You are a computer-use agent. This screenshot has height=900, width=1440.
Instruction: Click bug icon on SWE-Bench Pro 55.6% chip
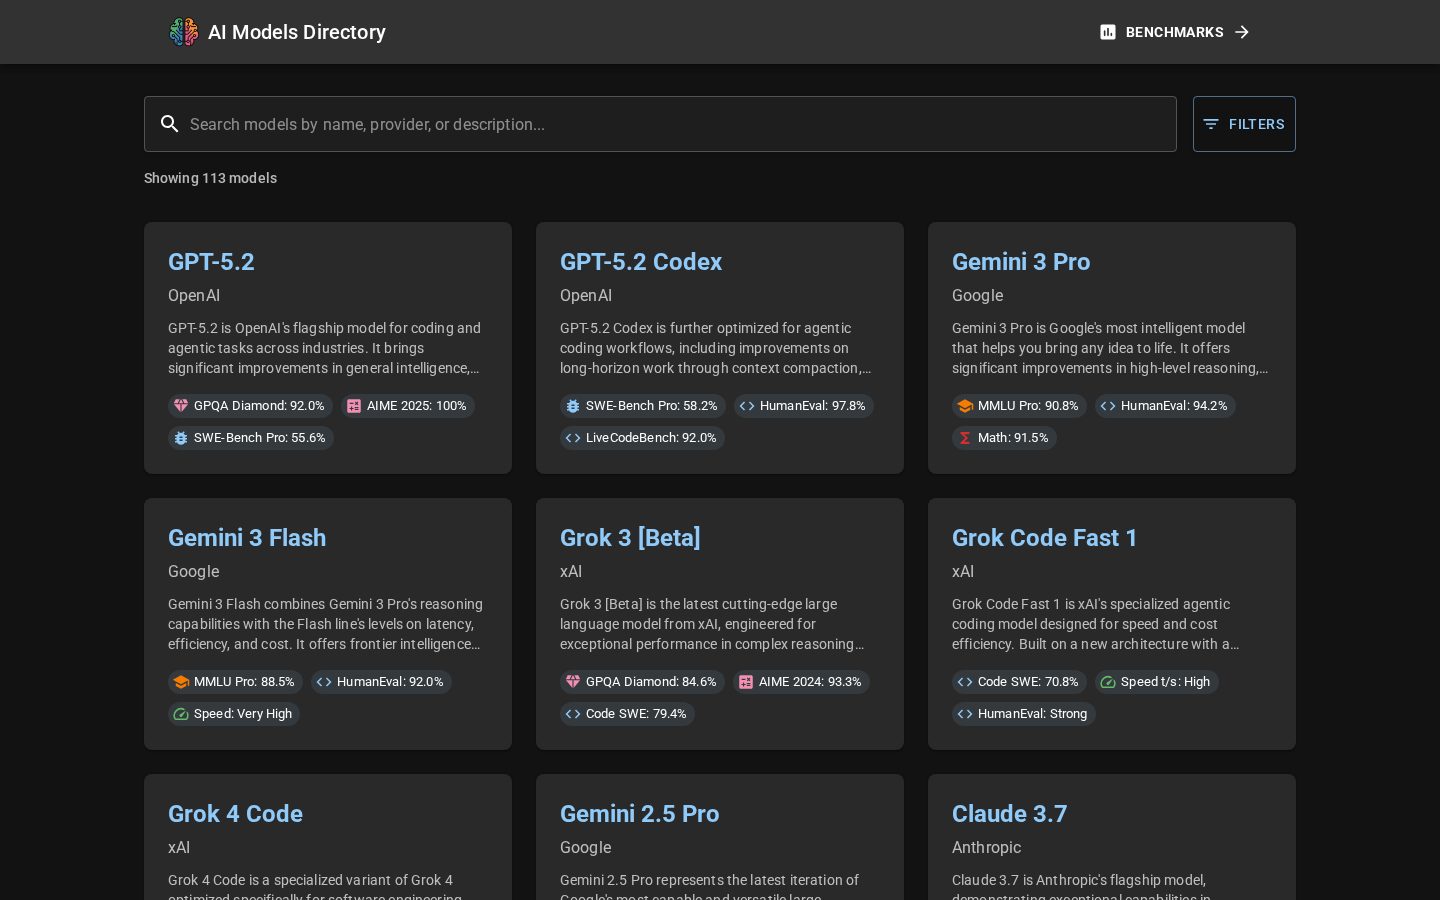click(x=181, y=438)
